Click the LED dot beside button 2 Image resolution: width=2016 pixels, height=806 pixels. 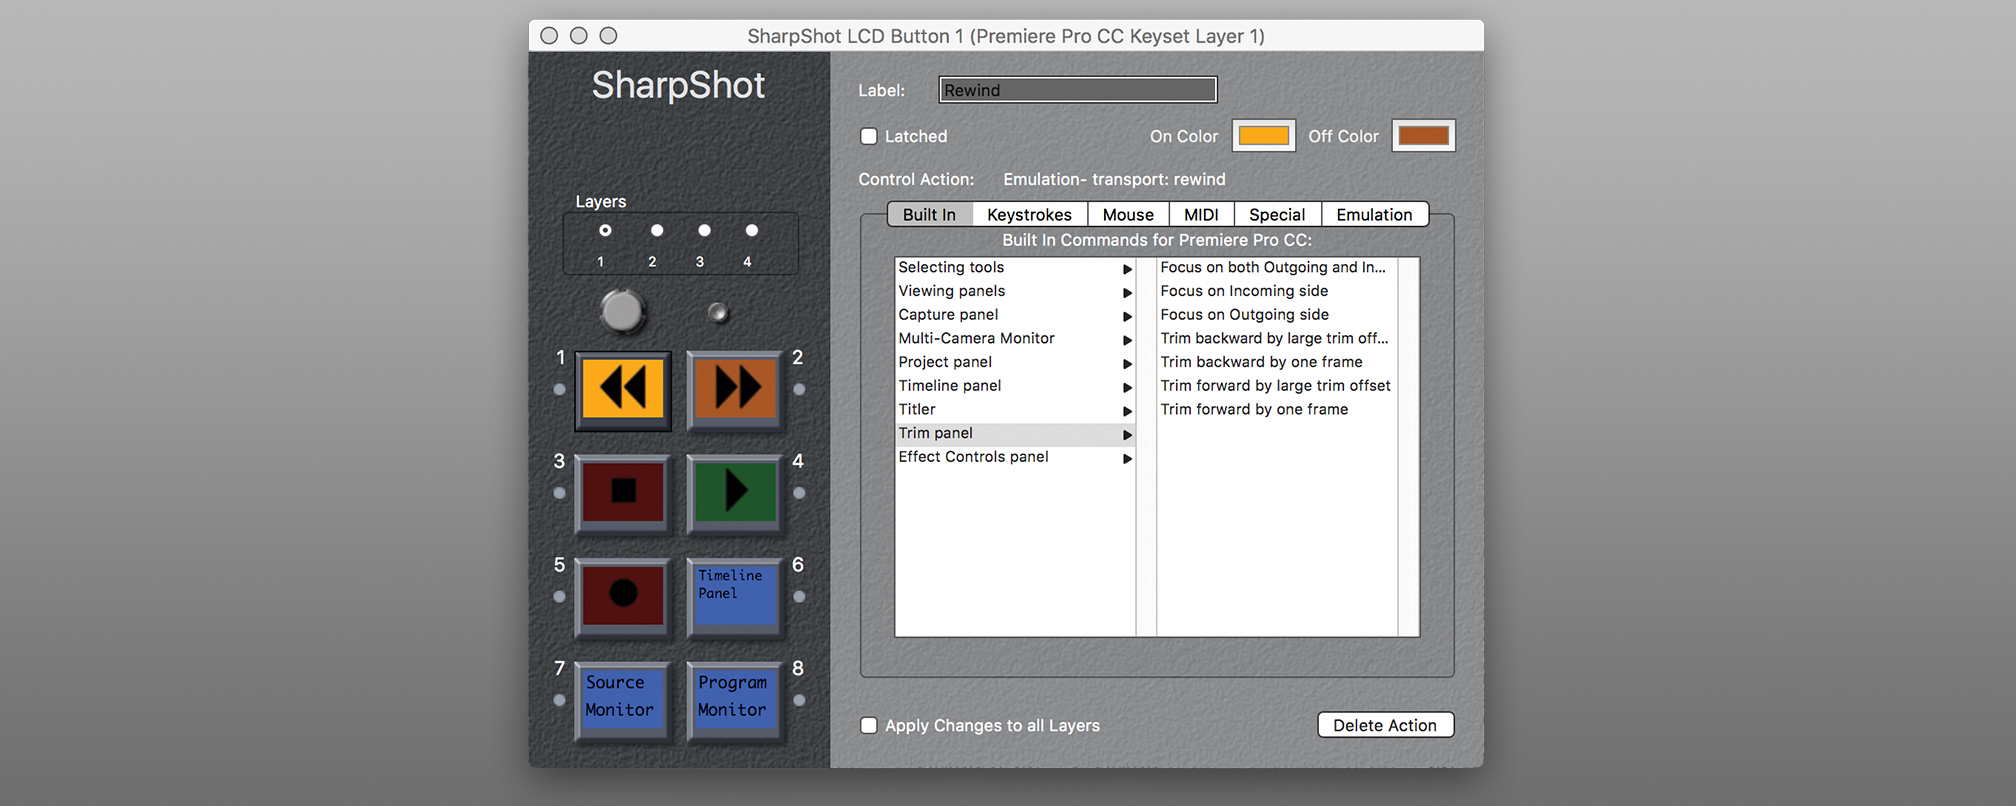point(799,389)
